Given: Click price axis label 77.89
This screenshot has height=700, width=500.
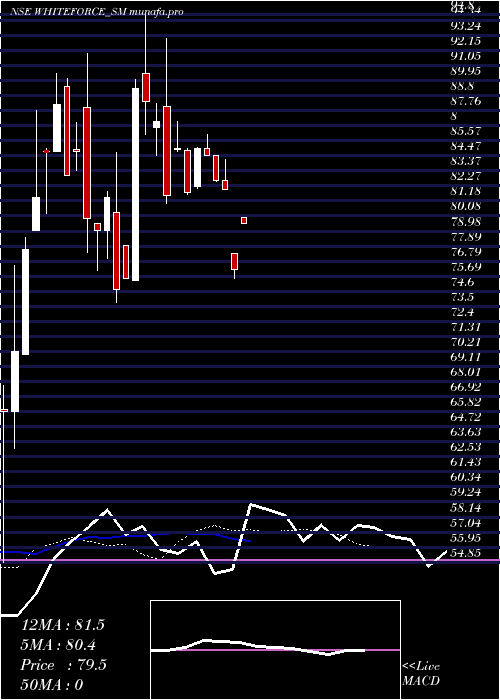Looking at the screenshot, I should point(465,237).
